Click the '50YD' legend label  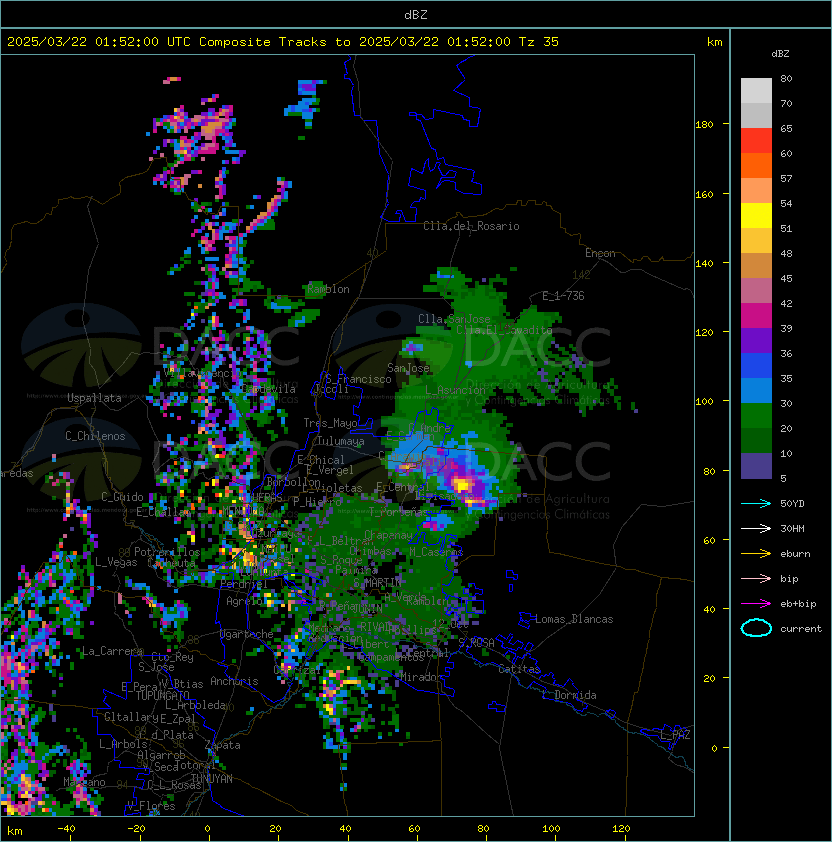pyautogui.click(x=792, y=504)
